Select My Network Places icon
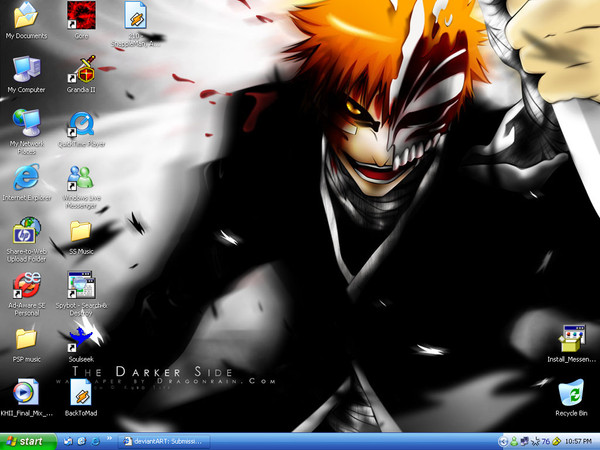Image resolution: width=600 pixels, height=450 pixels. (26, 123)
